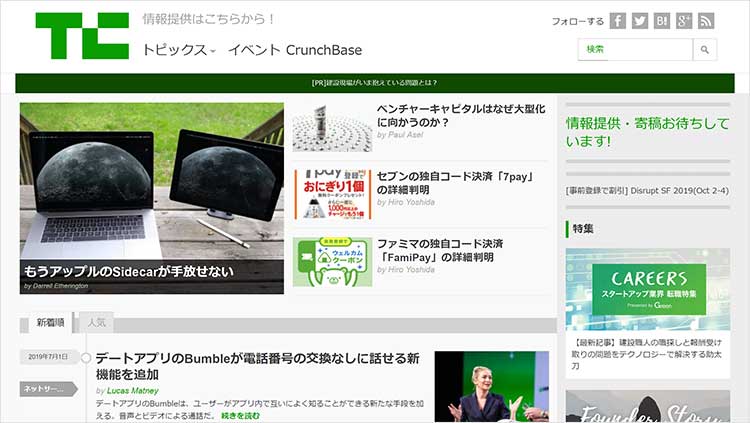Viewport: 750px width, 423px height.
Task: Click the ネットサー... category tag
Action: pyautogui.click(x=48, y=389)
